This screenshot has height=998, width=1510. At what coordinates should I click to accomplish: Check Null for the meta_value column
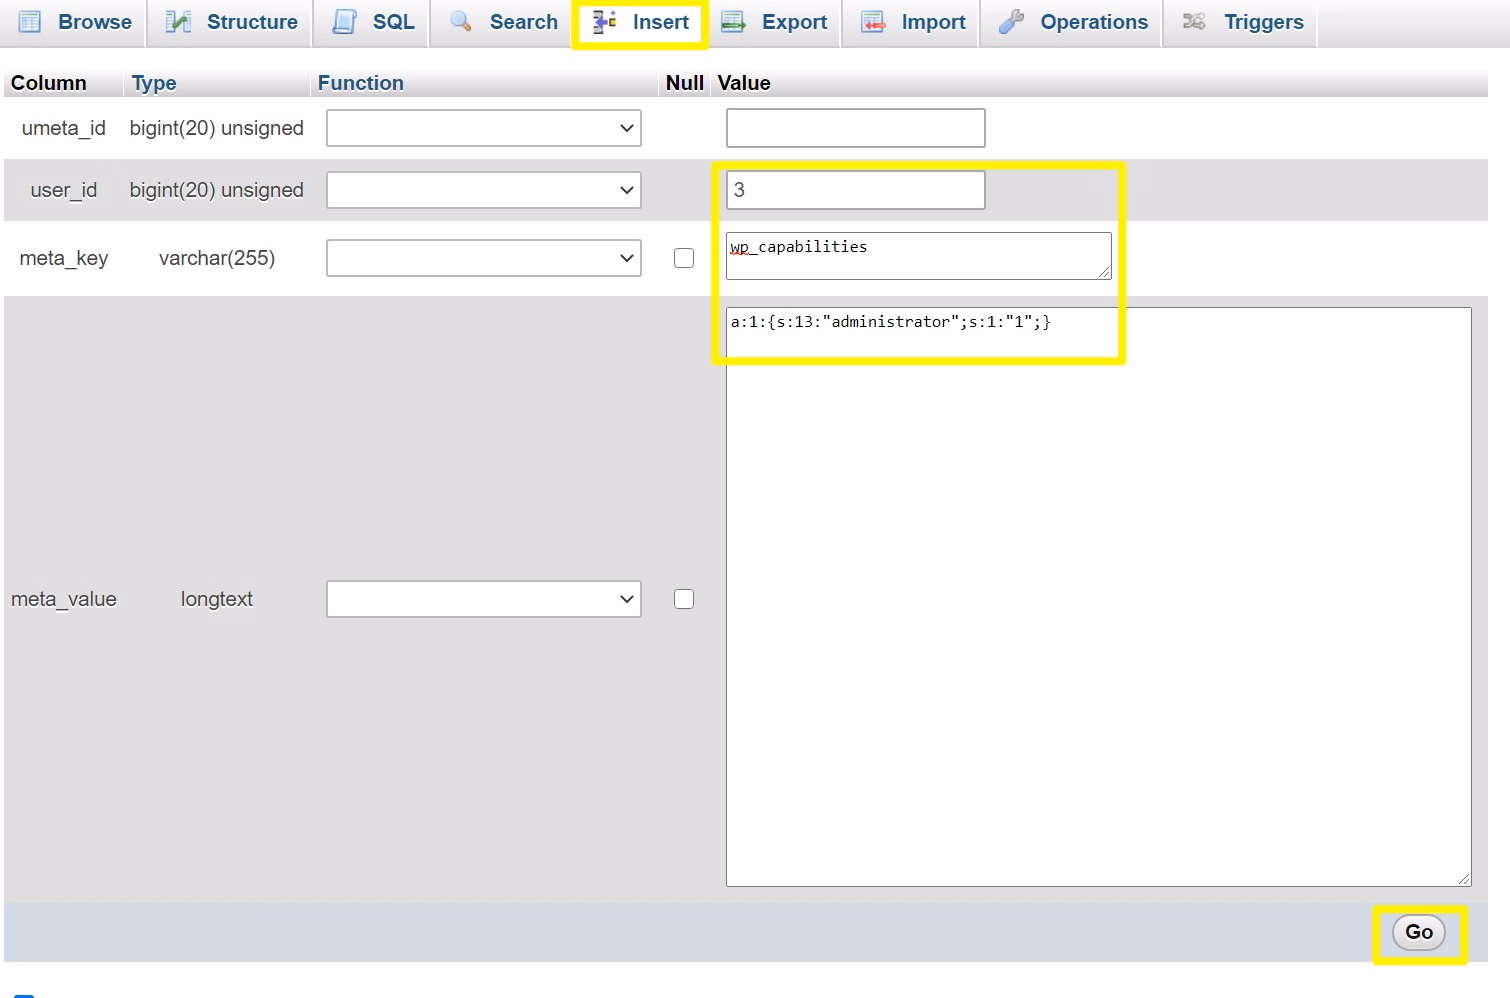(x=684, y=598)
